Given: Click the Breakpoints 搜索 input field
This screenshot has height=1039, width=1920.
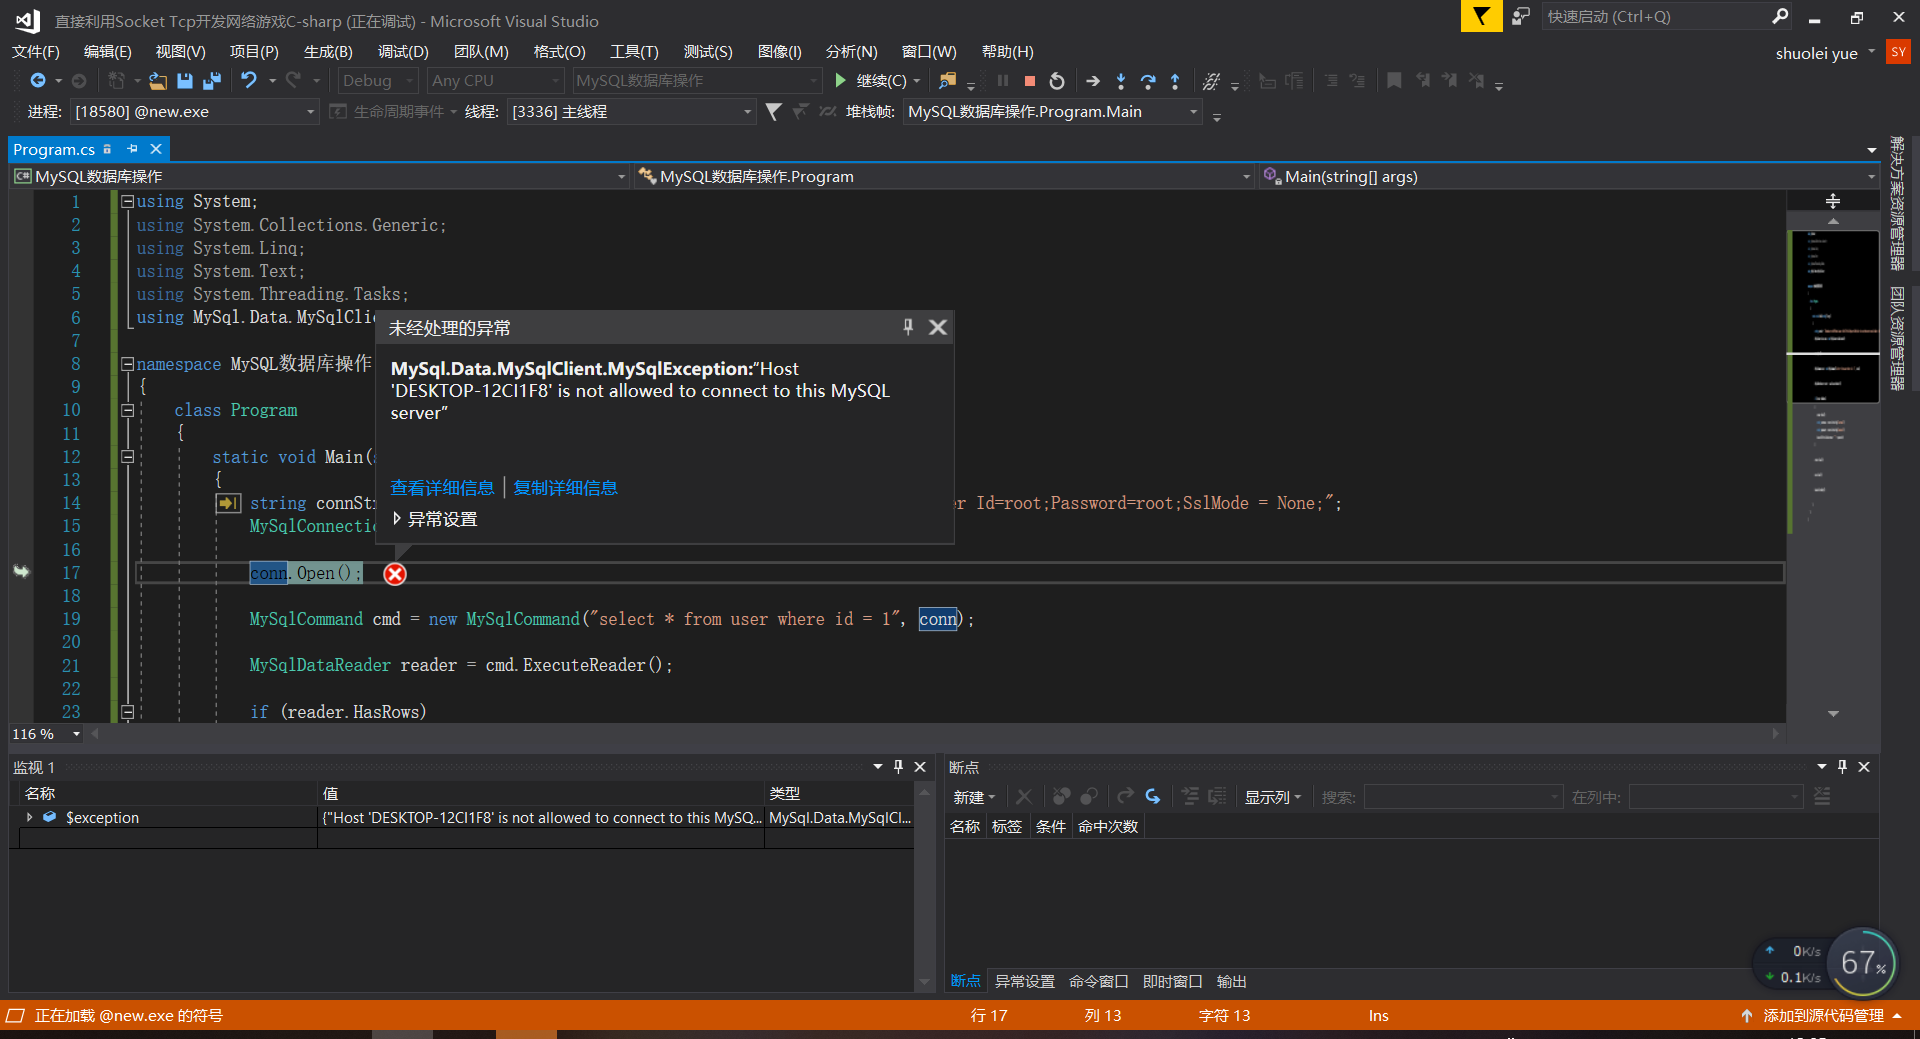Looking at the screenshot, I should [1464, 797].
